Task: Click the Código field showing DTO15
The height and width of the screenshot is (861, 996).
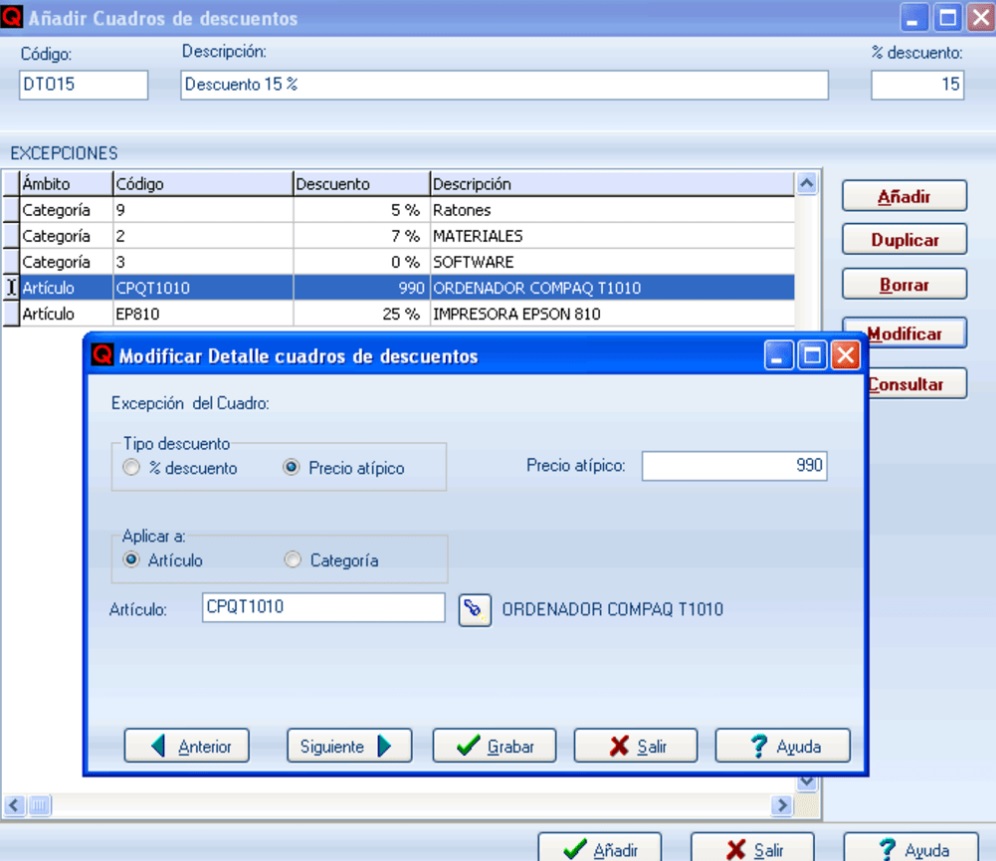Action: pos(83,85)
